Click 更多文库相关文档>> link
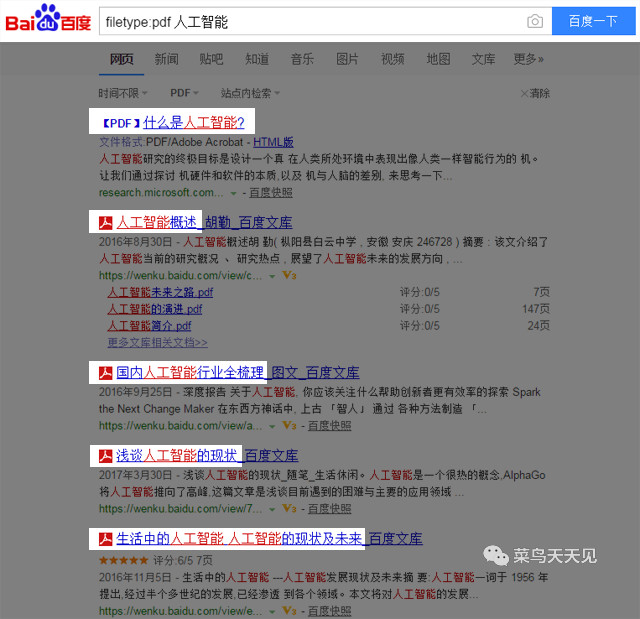Screen dimensions: 640x619 [x=157, y=342]
